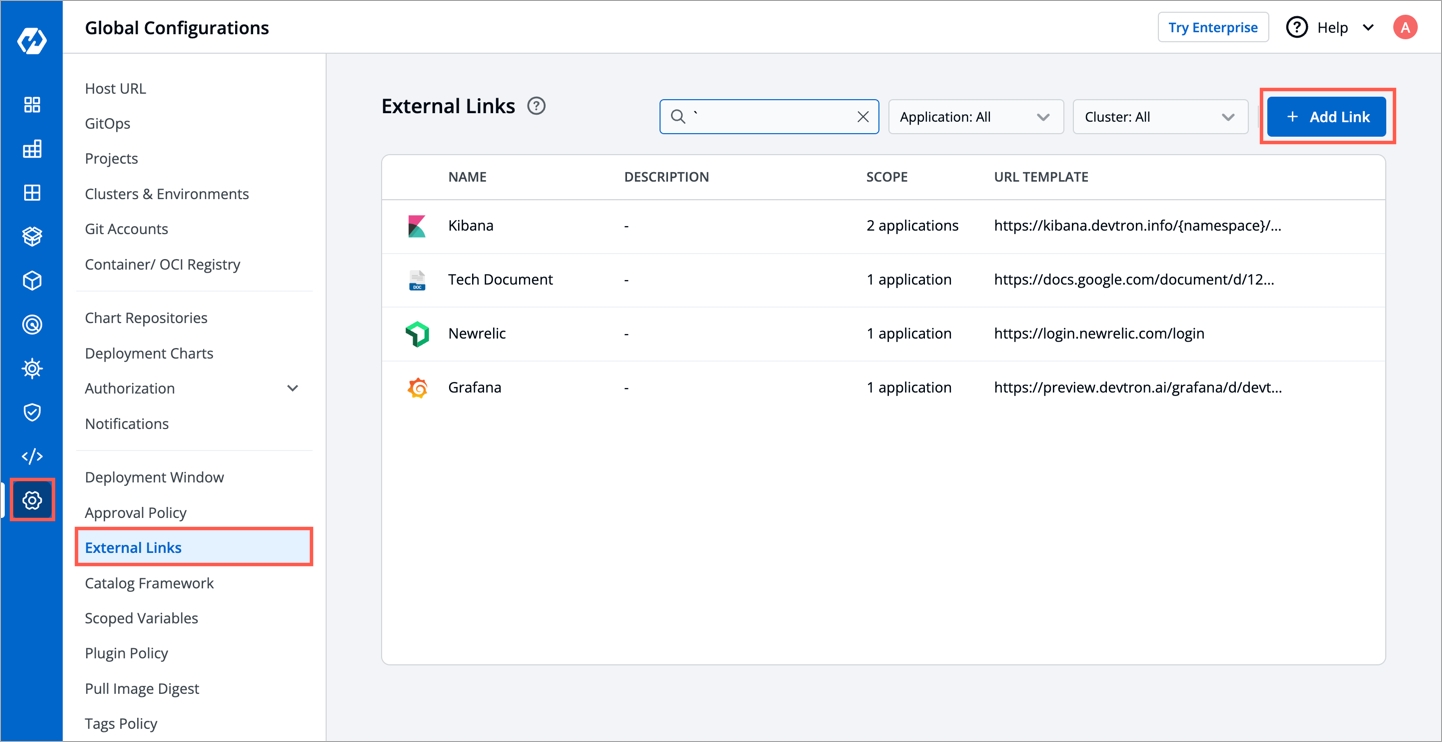Click the help icon beside External Links
The image size is (1442, 742).
click(537, 106)
